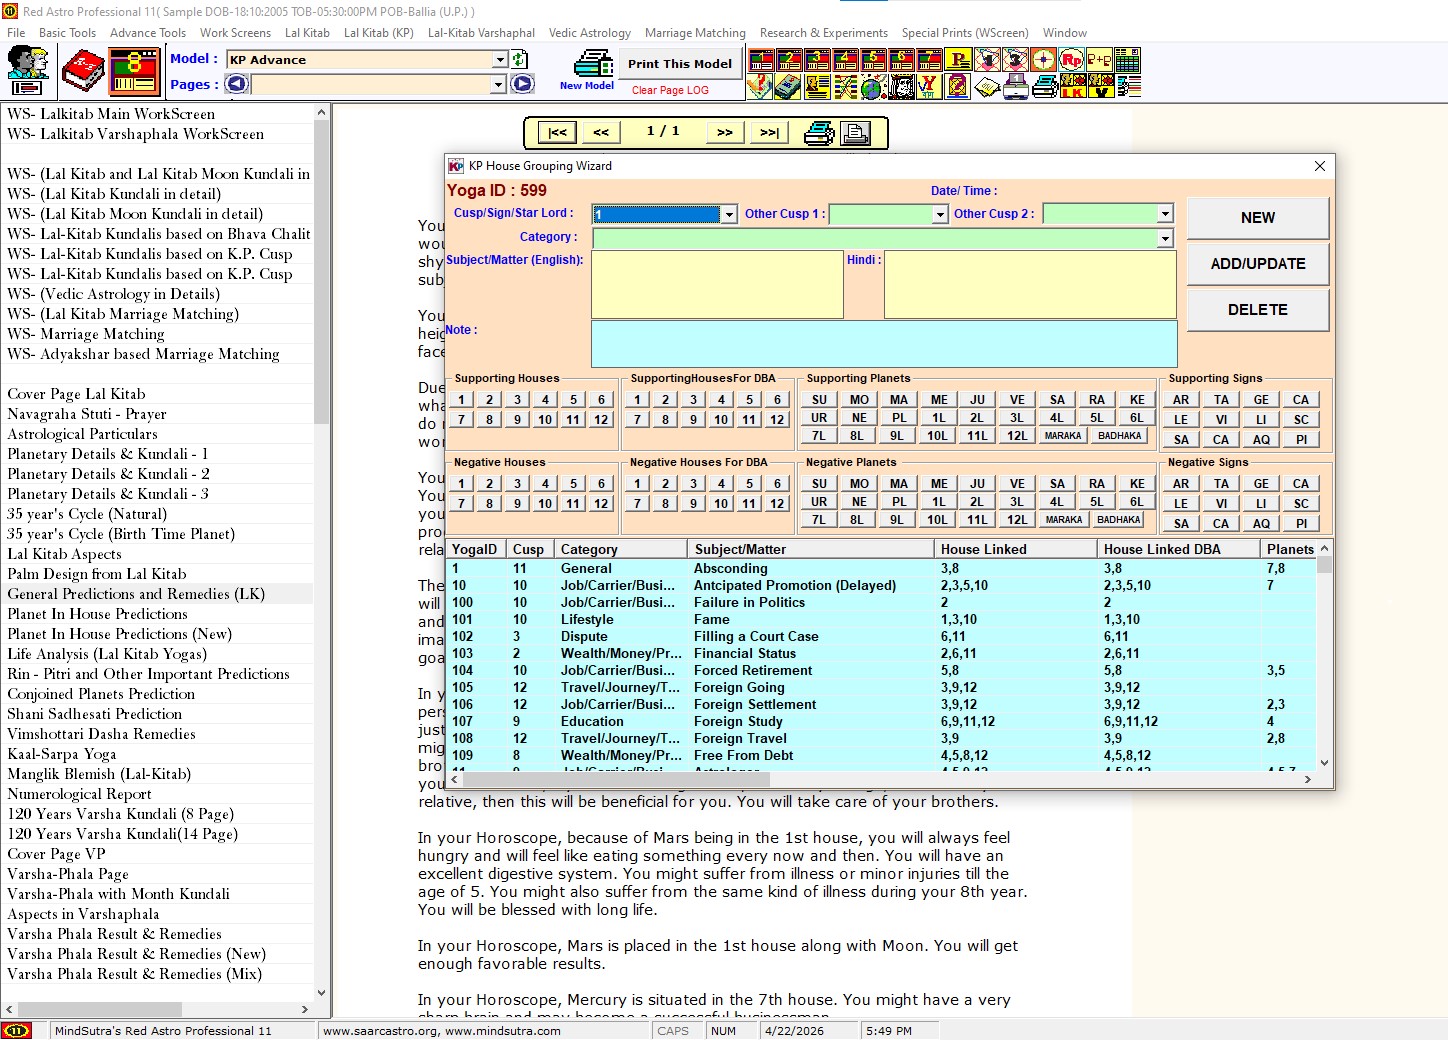This screenshot has width=1448, height=1040.
Task: Expand the Other Cusp 2 dropdown
Action: point(1165,214)
